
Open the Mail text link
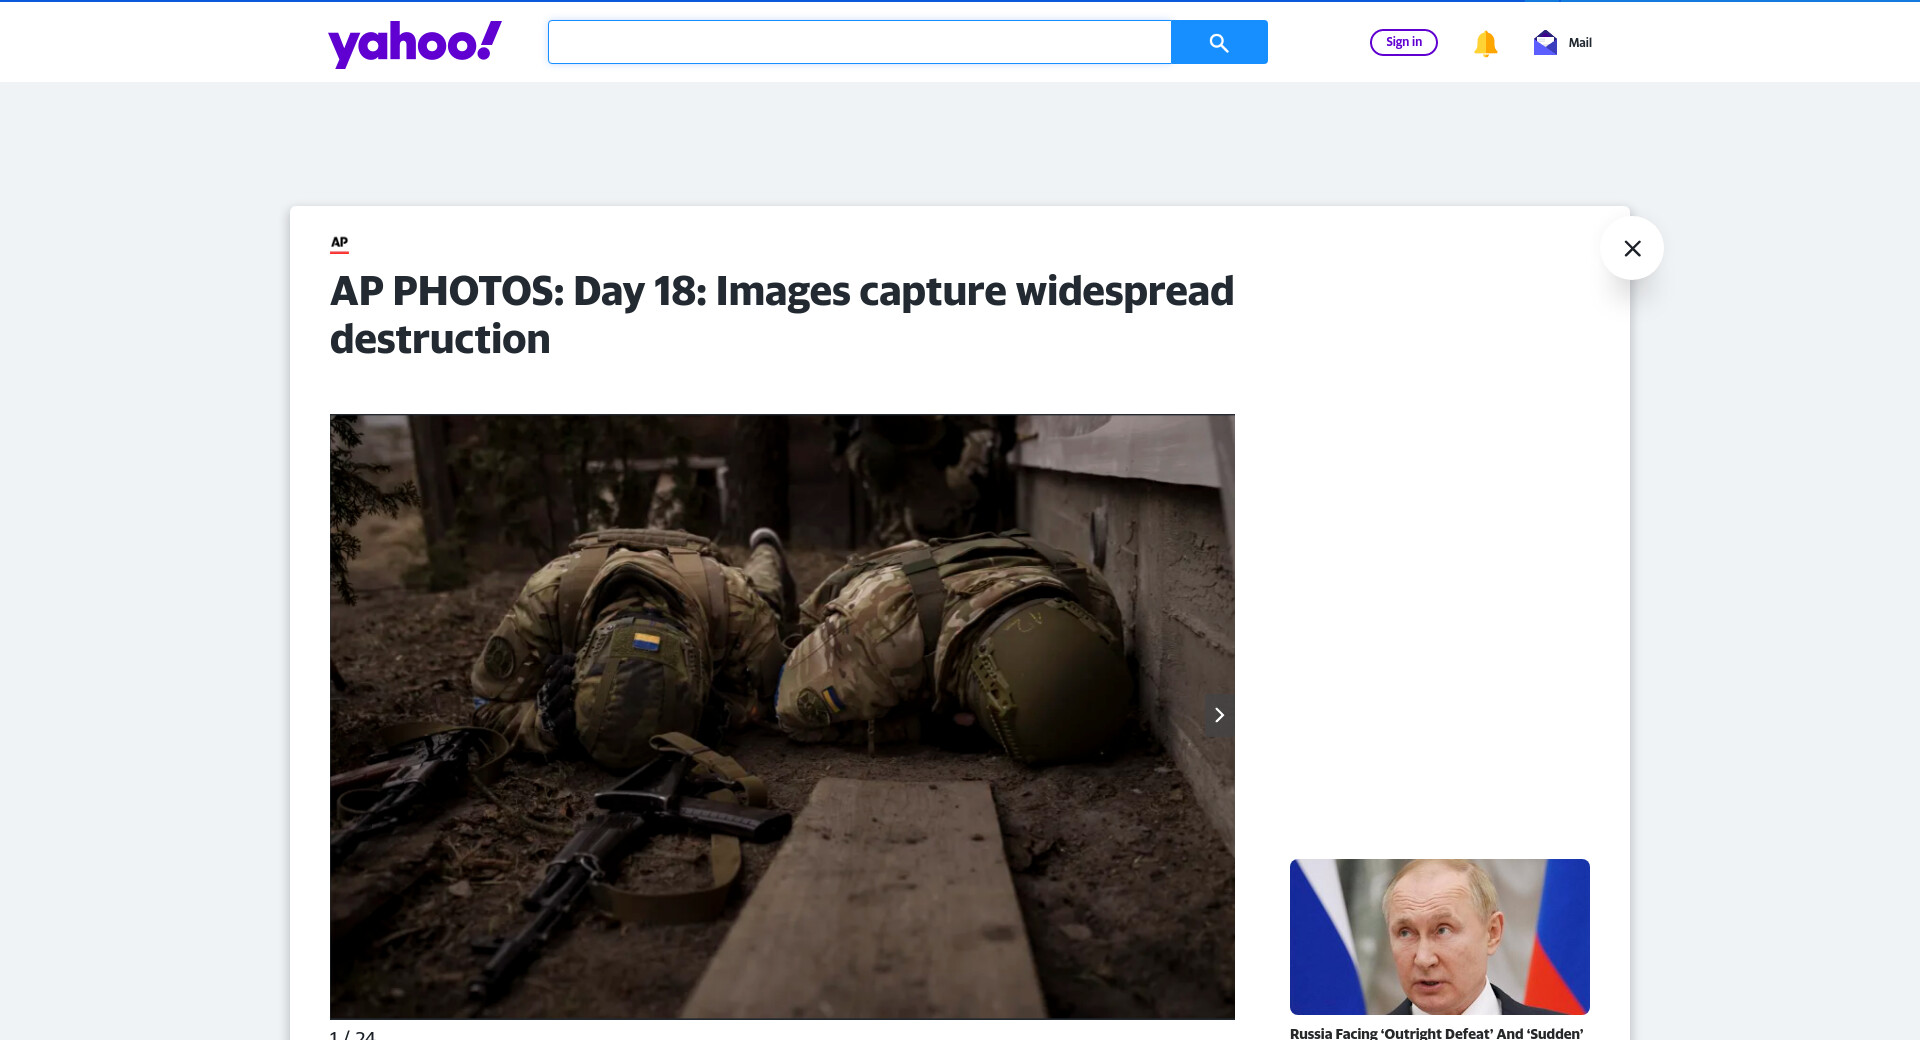[x=1580, y=43]
